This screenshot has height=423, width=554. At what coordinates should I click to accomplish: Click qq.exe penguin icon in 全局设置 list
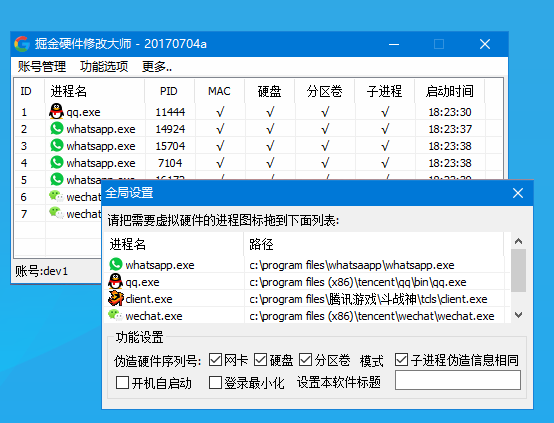(x=115, y=281)
